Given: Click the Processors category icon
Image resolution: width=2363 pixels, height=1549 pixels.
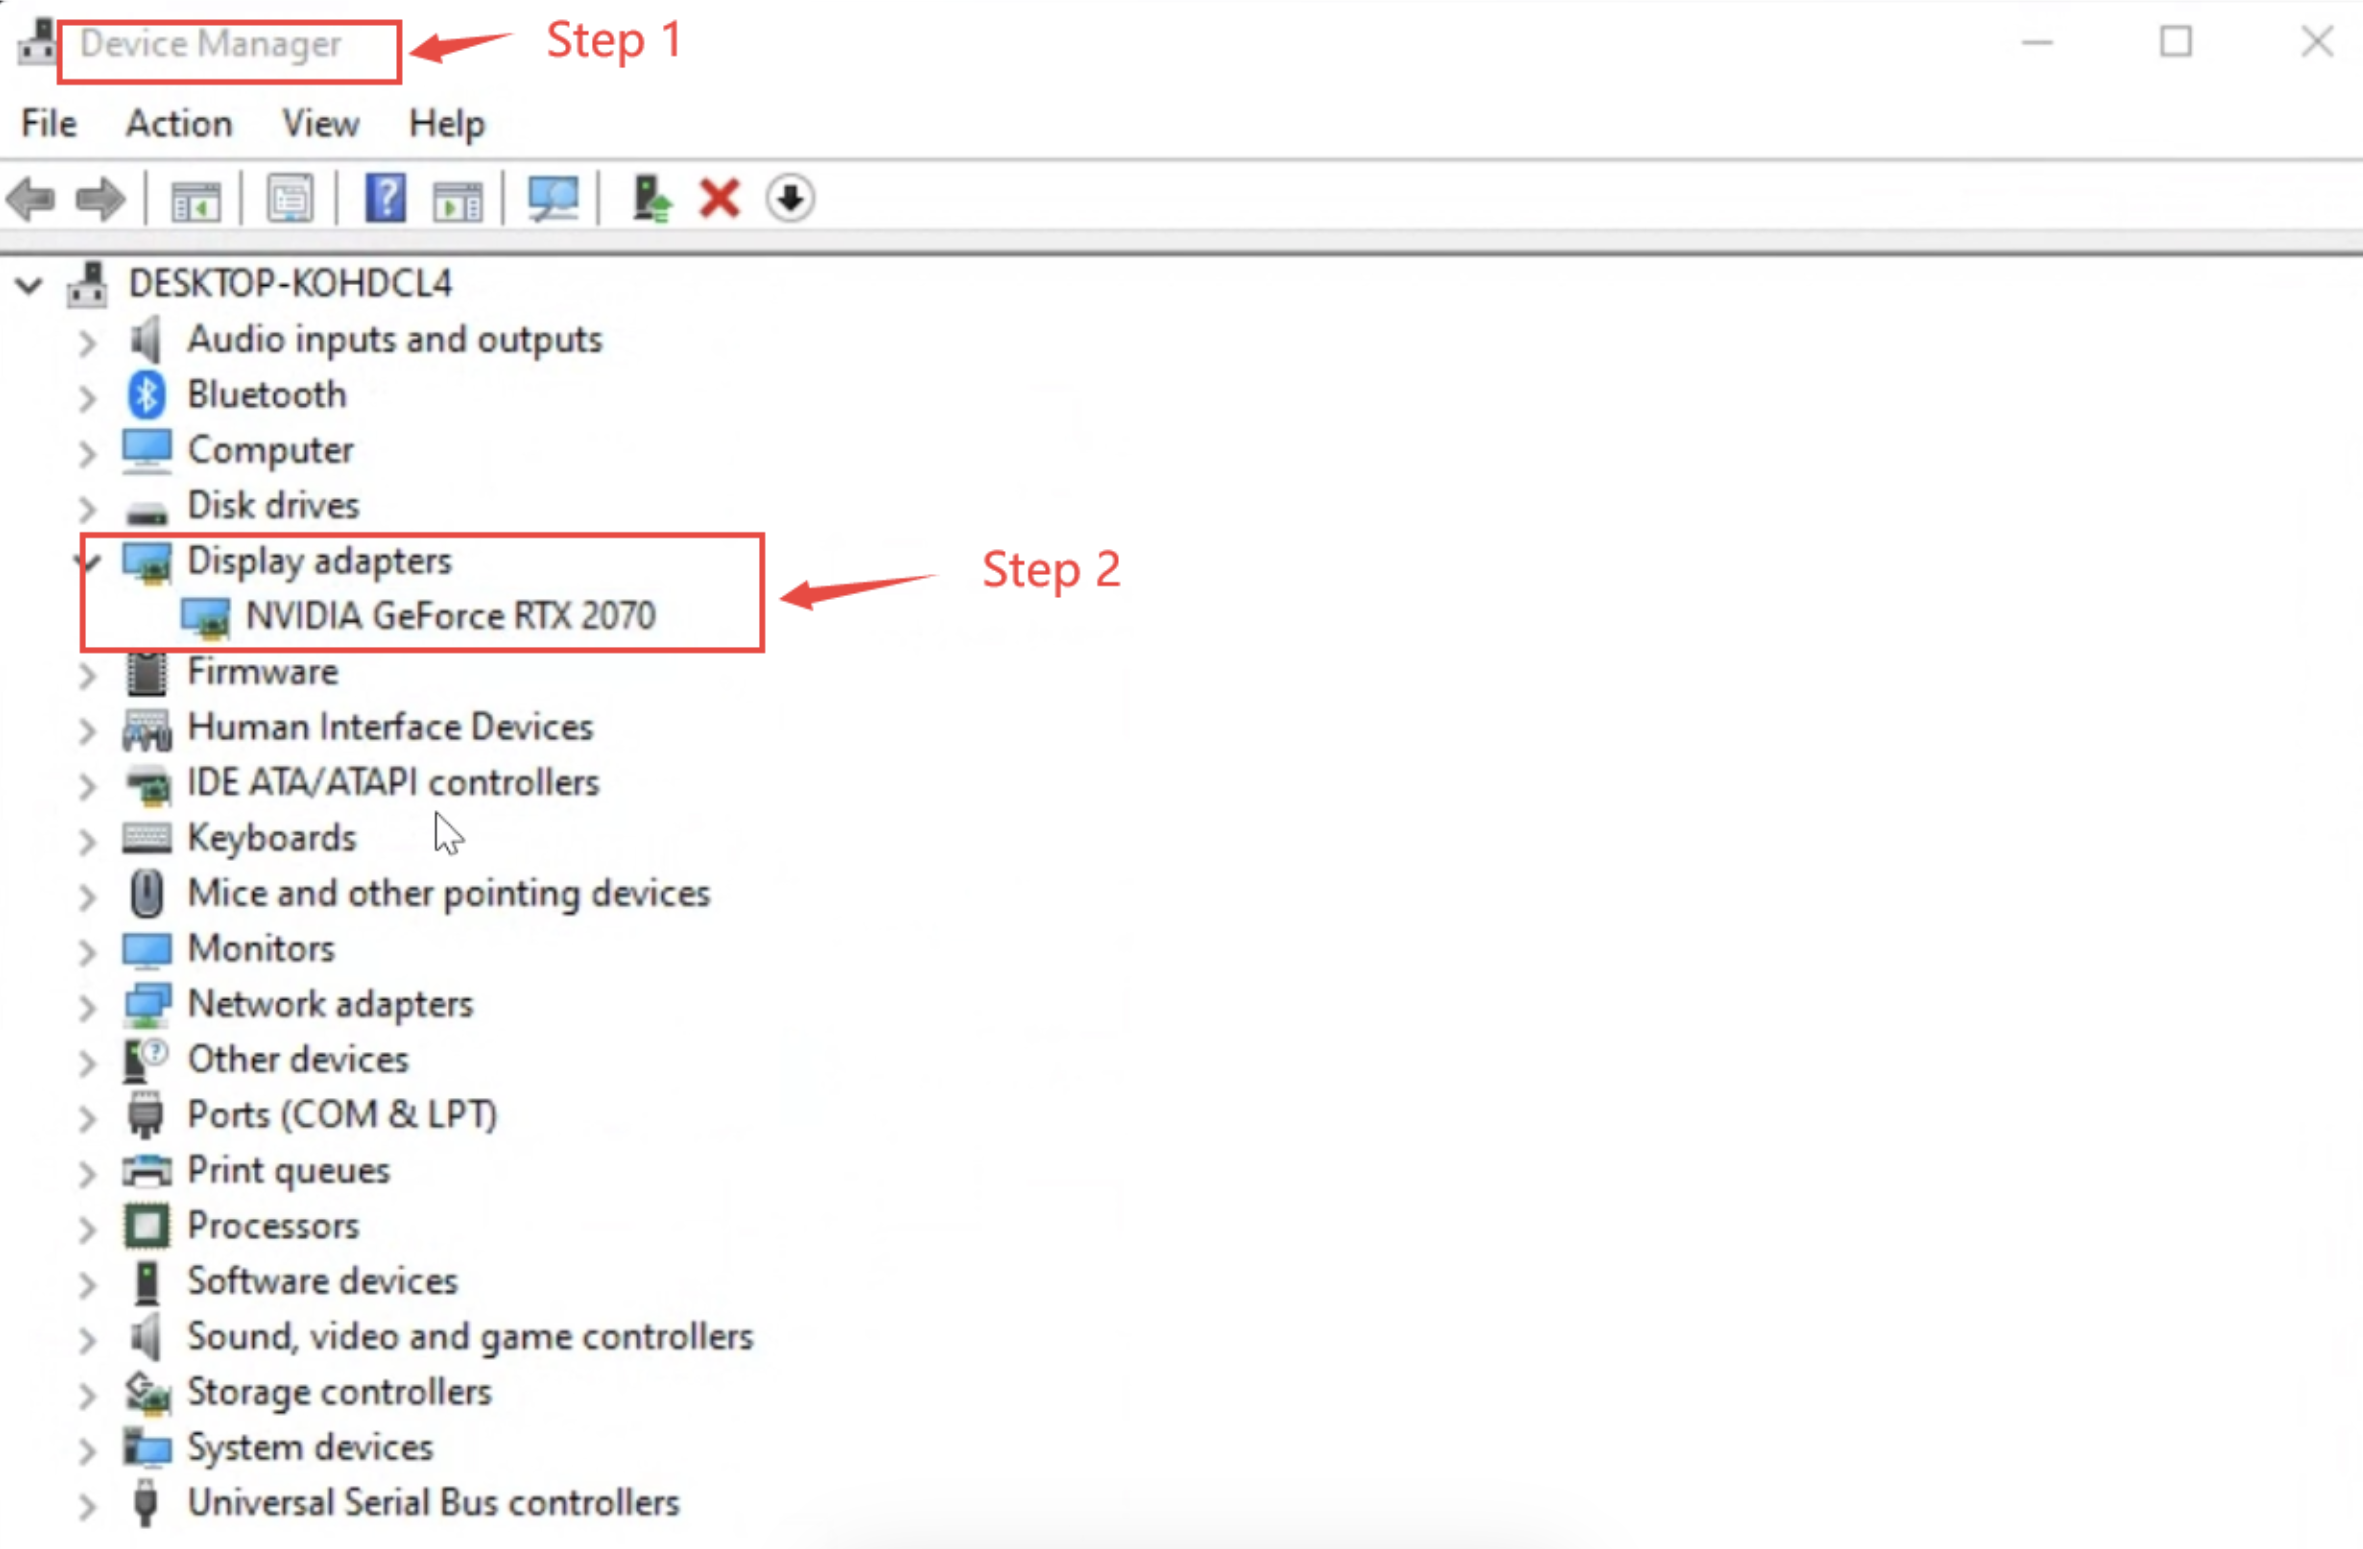Looking at the screenshot, I should point(147,1226).
